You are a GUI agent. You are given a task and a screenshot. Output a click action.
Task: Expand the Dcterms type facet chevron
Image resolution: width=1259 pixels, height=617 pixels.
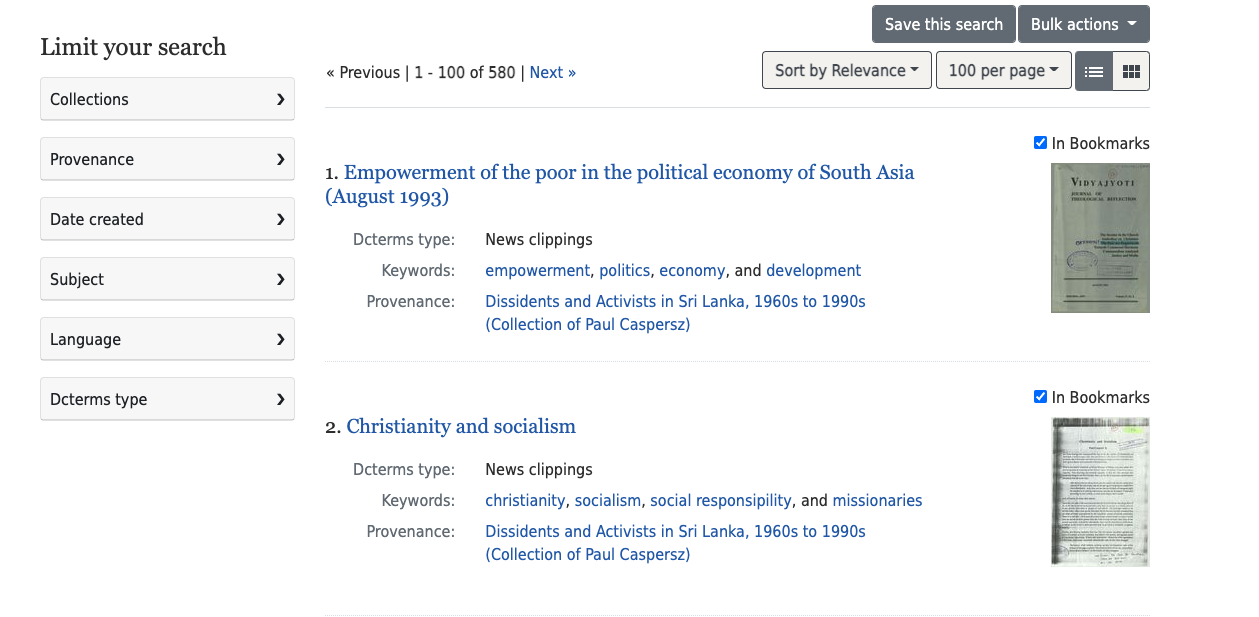click(280, 399)
